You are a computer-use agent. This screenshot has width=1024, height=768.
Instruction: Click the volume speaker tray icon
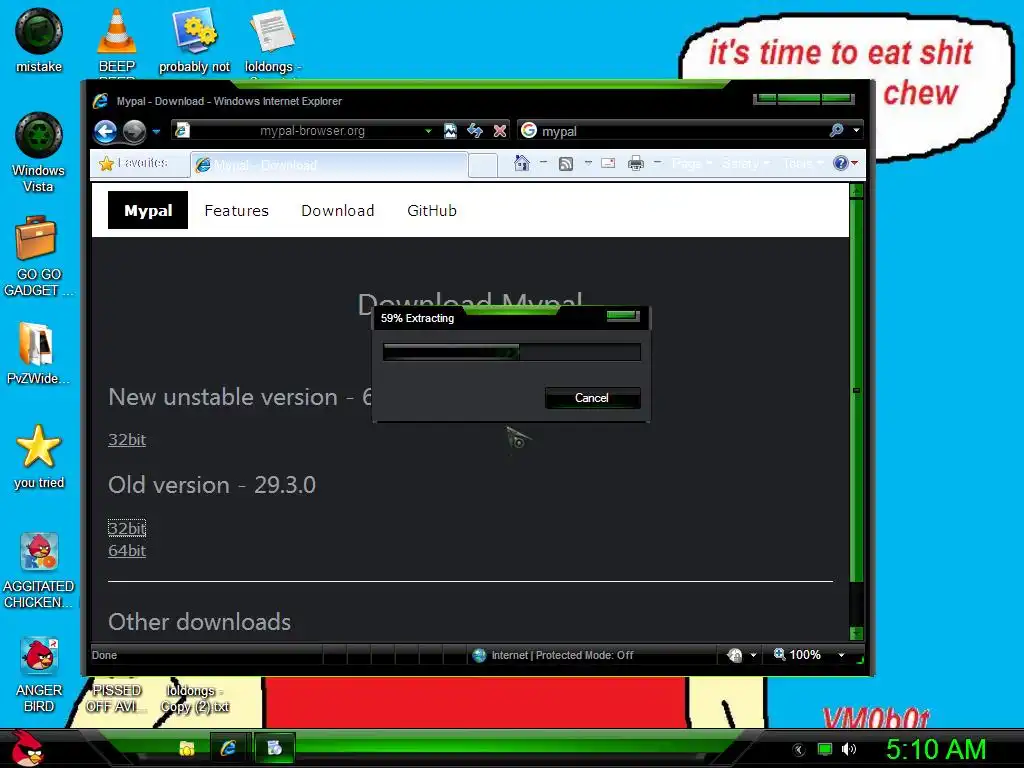tap(849, 749)
